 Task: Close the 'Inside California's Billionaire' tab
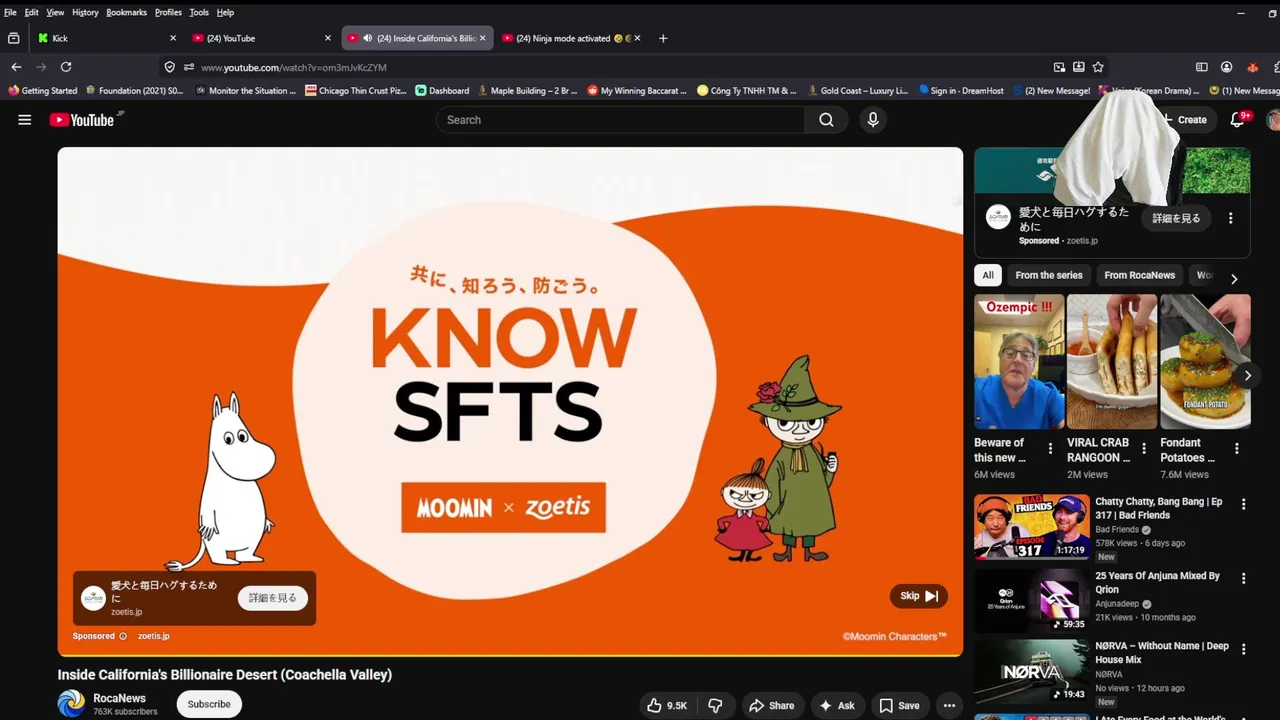tap(482, 38)
